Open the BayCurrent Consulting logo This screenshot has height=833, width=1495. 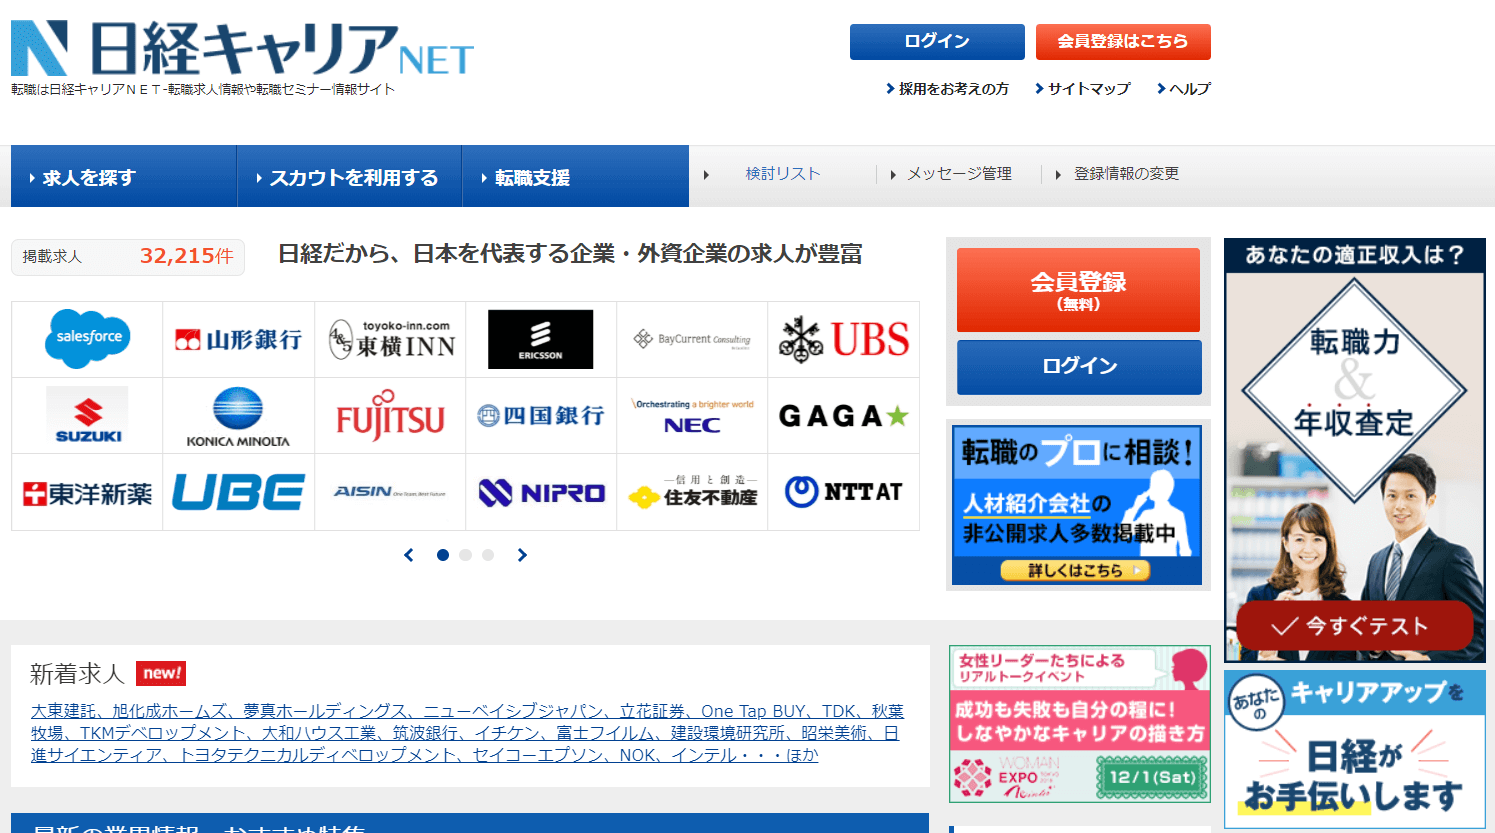click(692, 340)
